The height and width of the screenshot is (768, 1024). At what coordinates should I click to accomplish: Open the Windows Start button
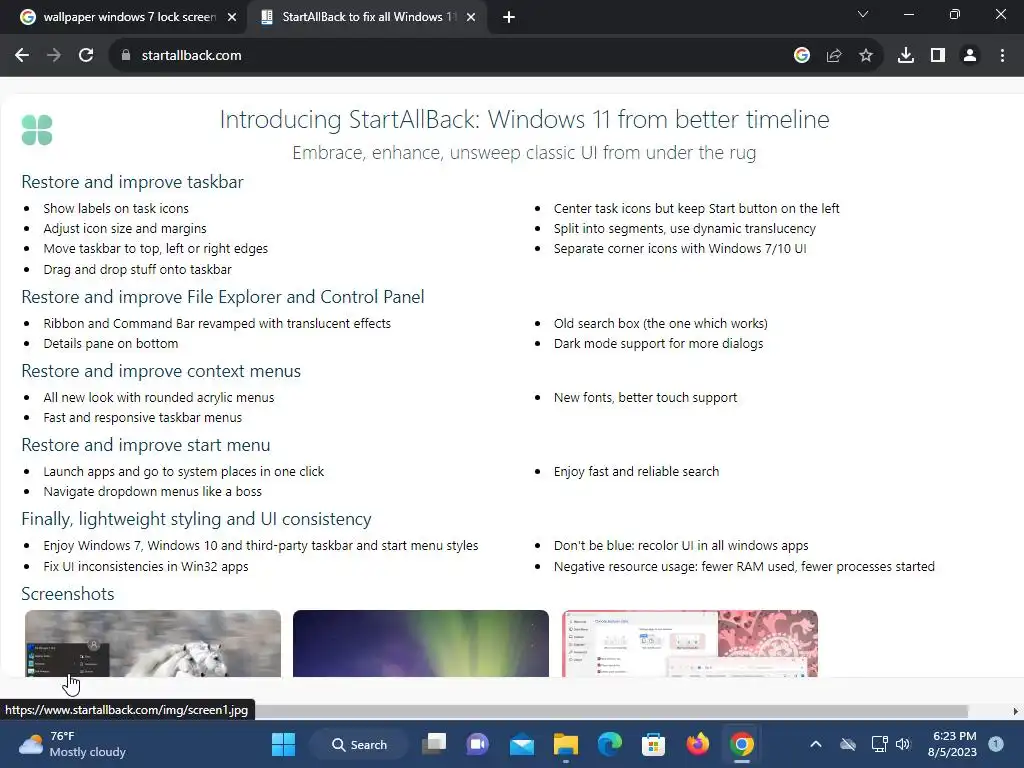point(283,744)
